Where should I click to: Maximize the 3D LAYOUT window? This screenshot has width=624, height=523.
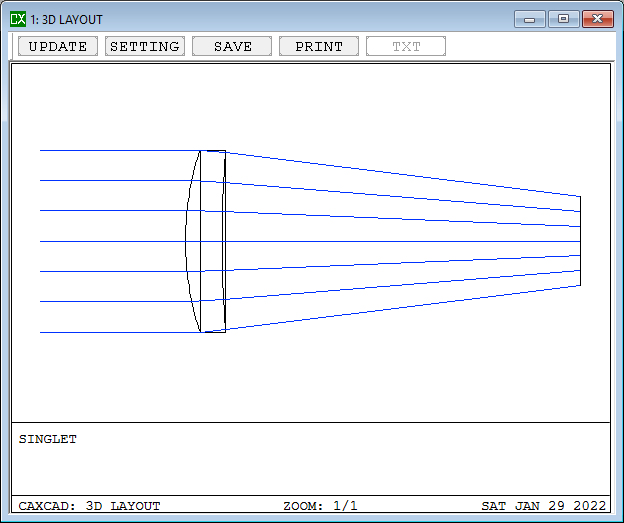(564, 19)
